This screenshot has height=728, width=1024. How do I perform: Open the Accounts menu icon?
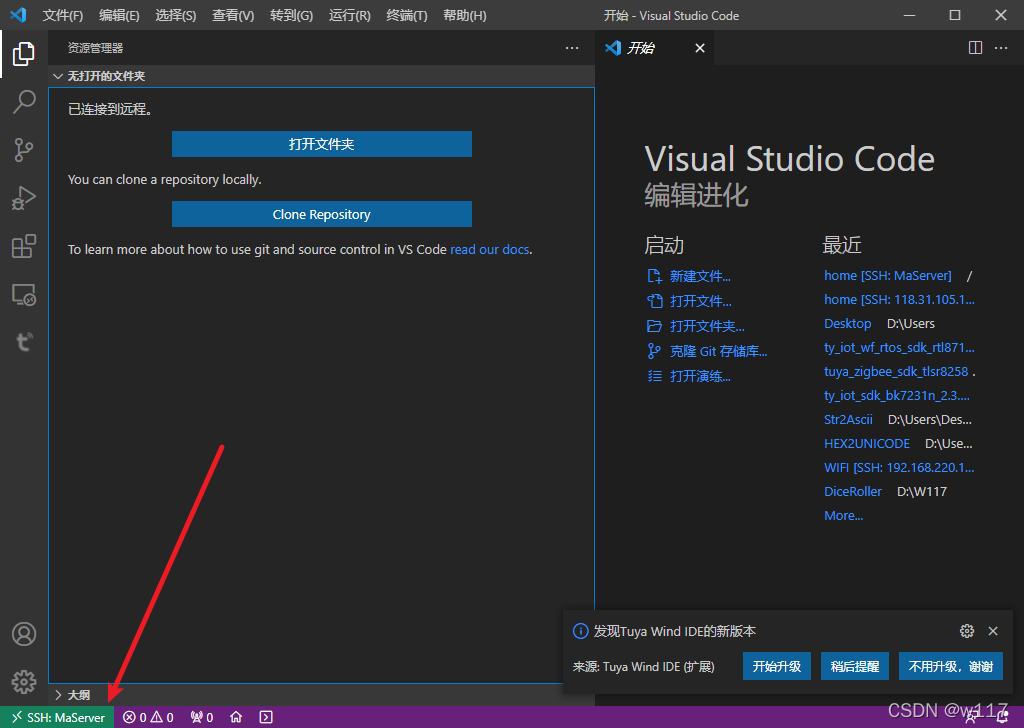pos(24,634)
